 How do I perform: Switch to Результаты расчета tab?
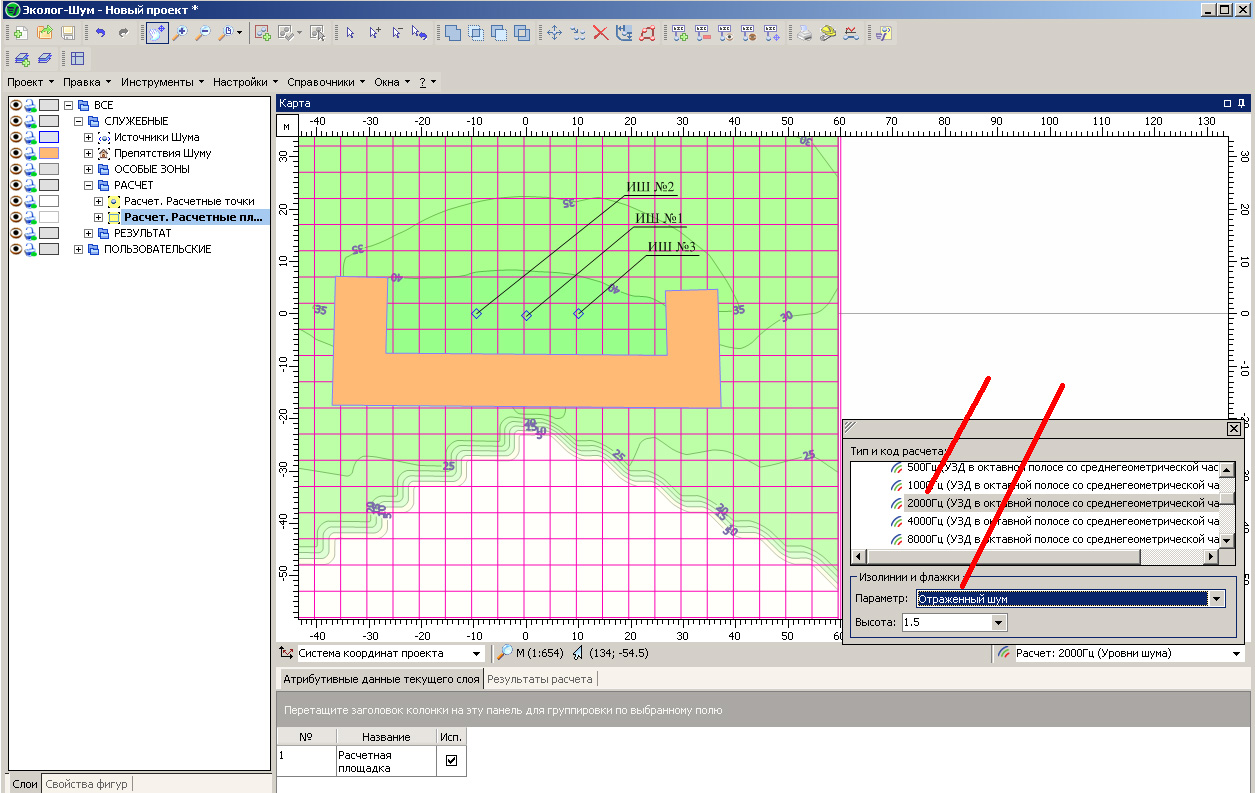pos(540,679)
